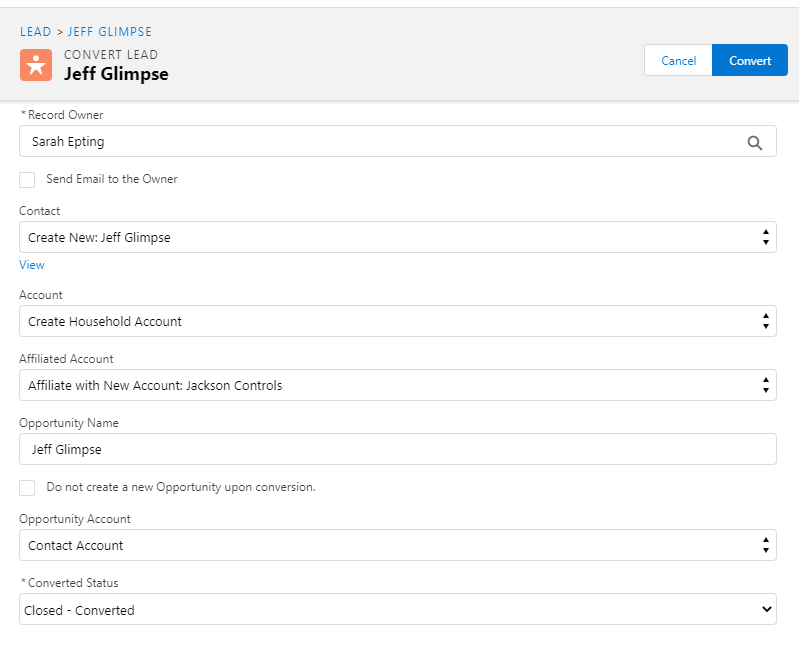
Task: Open the Converted Status select list
Action: pos(397,609)
